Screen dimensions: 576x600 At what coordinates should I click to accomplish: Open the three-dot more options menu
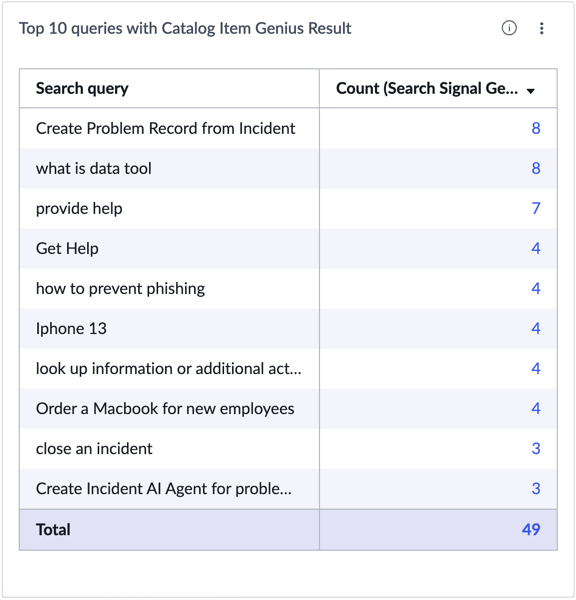[x=541, y=28]
